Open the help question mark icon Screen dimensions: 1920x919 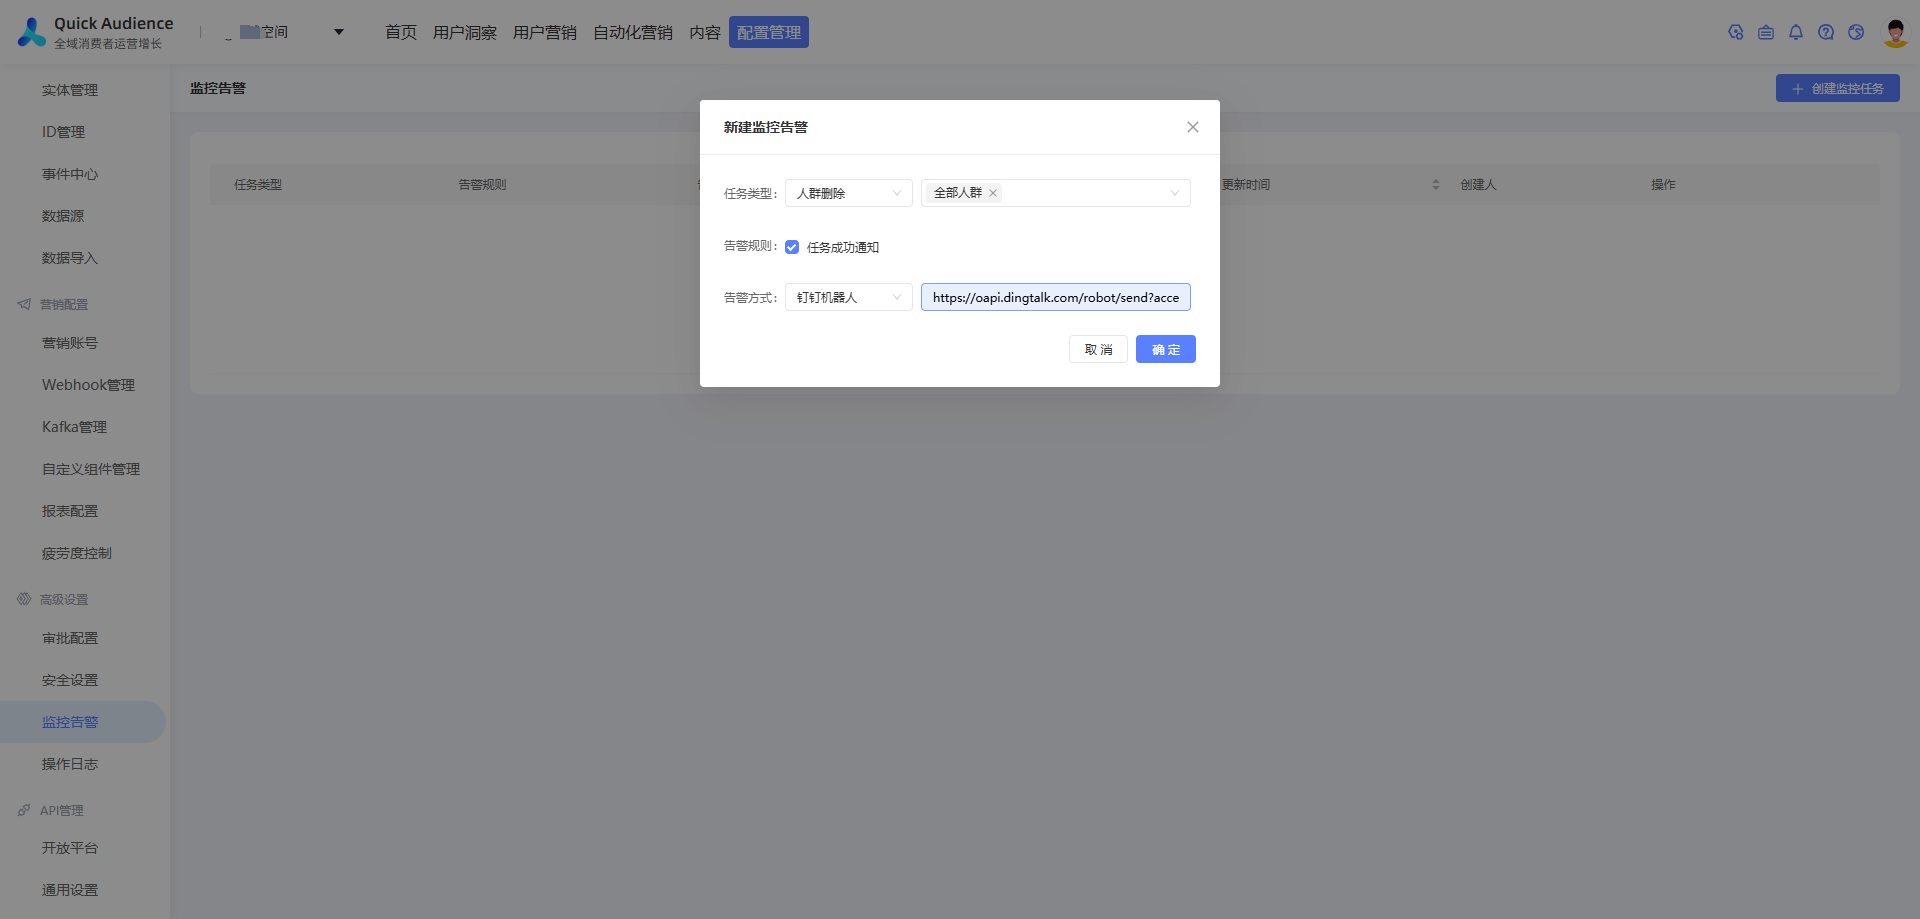(x=1826, y=32)
